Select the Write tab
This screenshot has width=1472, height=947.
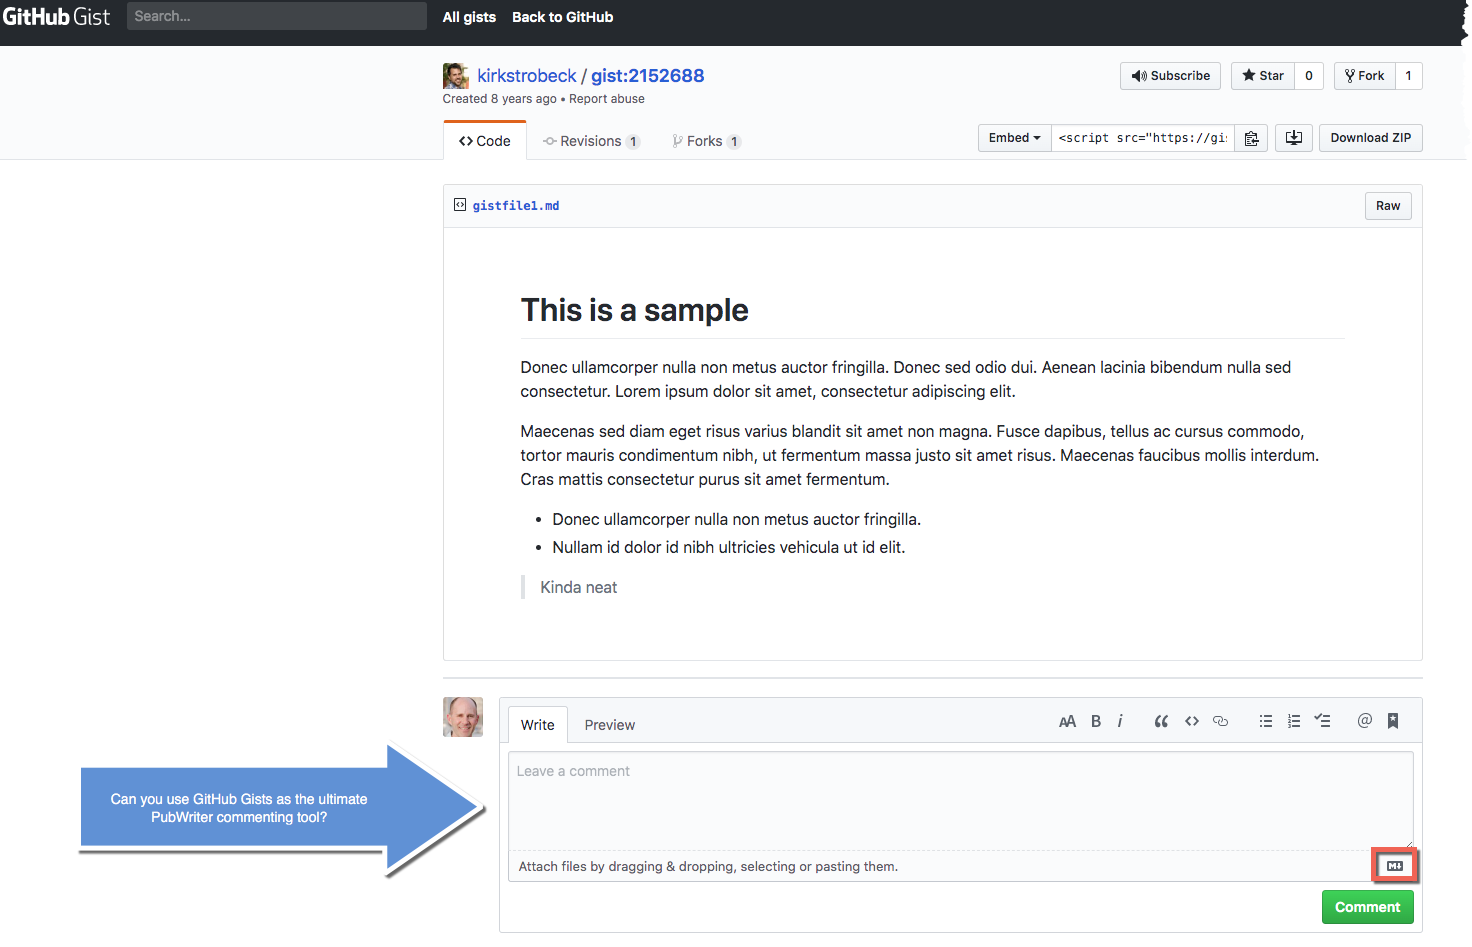(538, 725)
